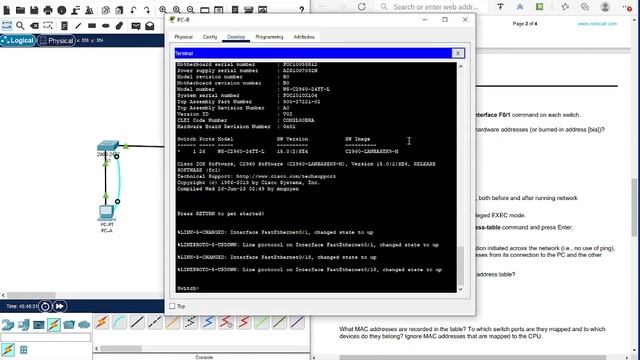Choose the Copper Cross-Over dashed cable
The image size is (640, 360).
(x=155, y=322)
